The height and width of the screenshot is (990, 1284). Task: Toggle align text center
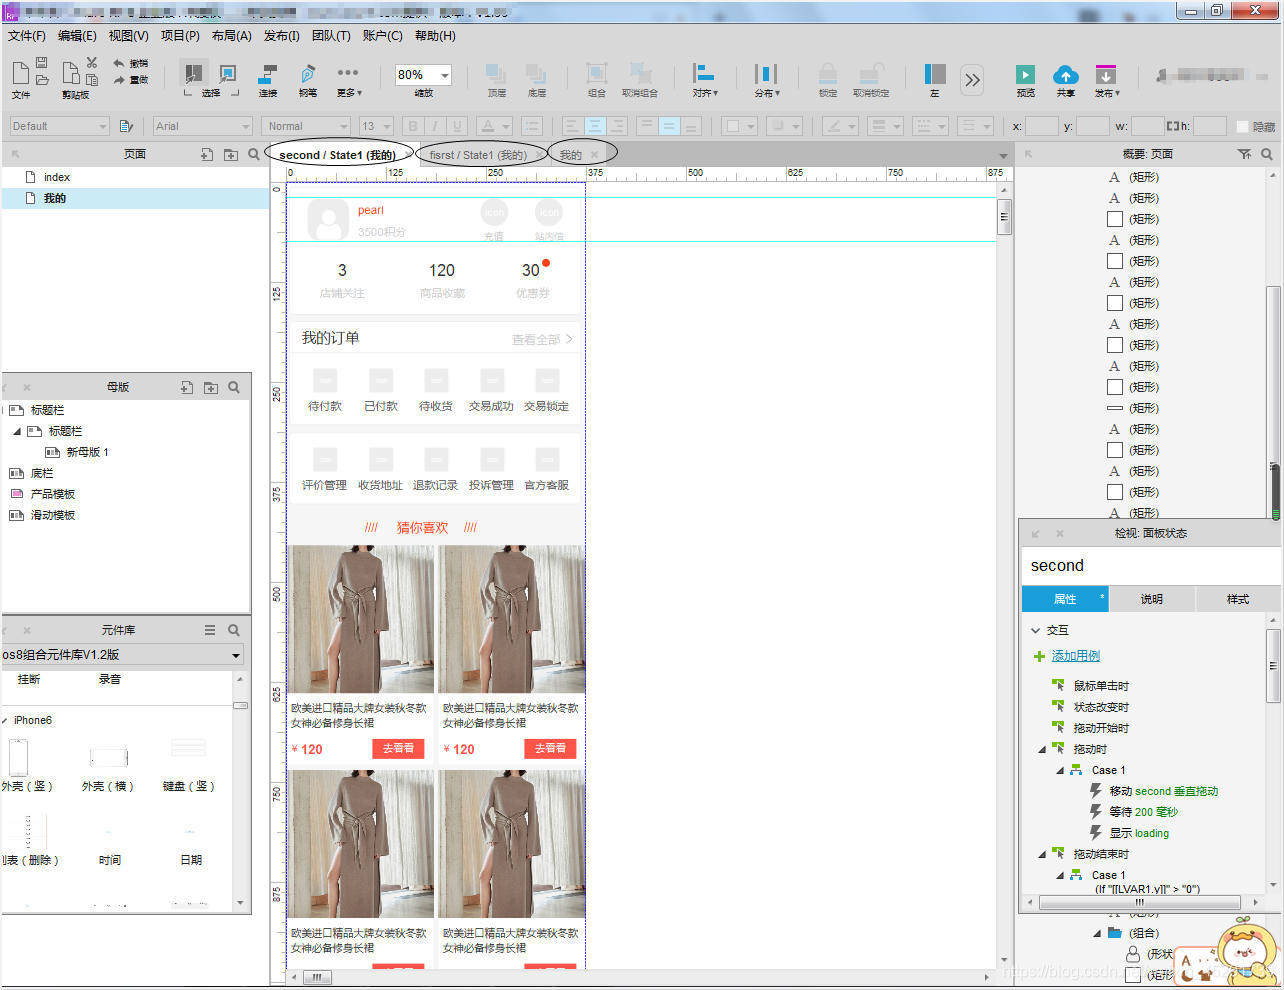point(595,126)
